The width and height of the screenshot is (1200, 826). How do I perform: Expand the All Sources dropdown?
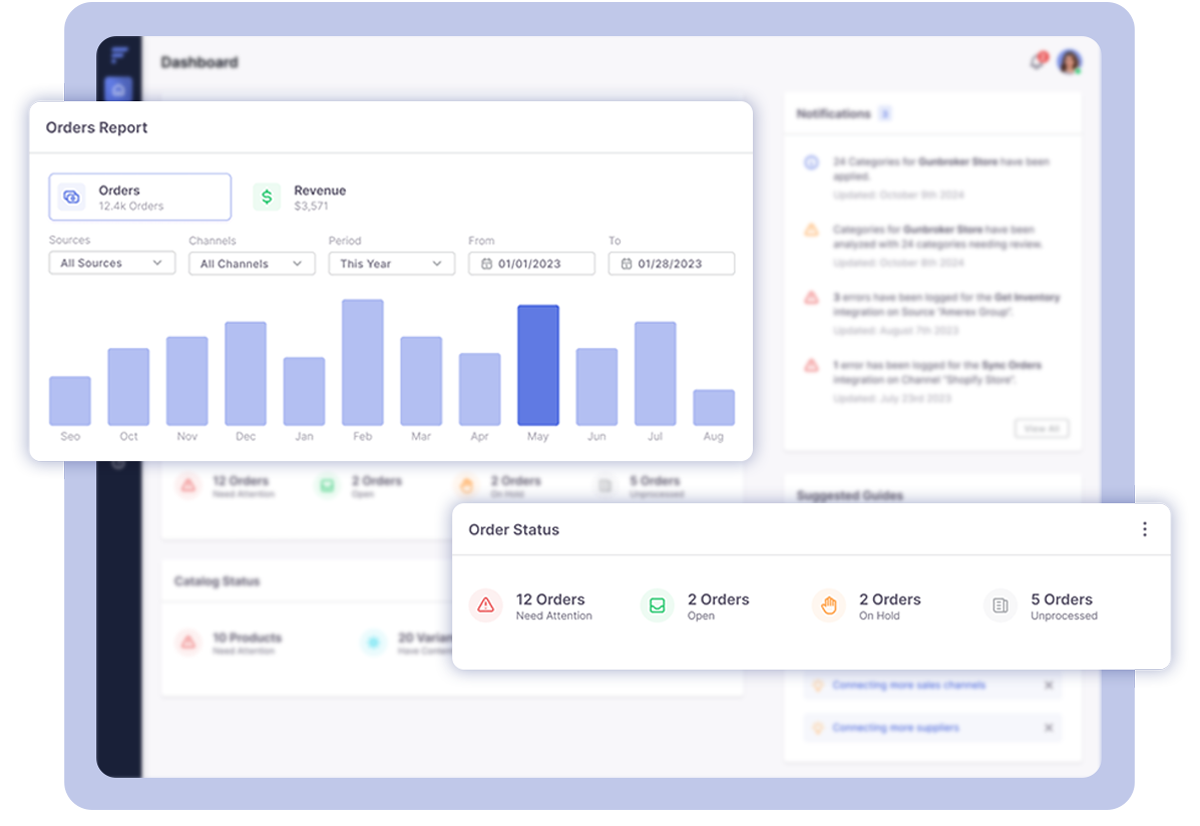pos(112,263)
